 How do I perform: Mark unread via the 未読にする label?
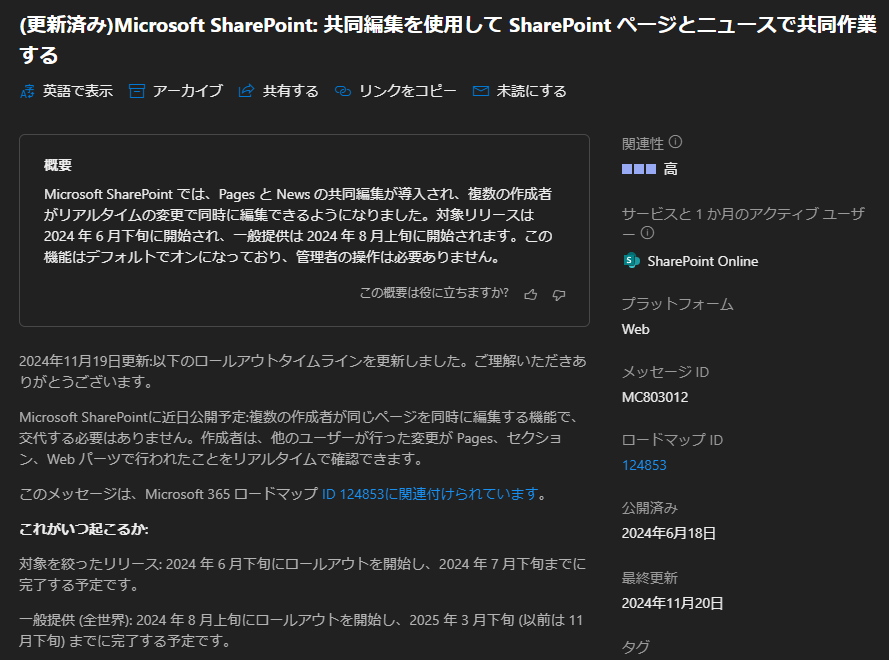tap(531, 91)
